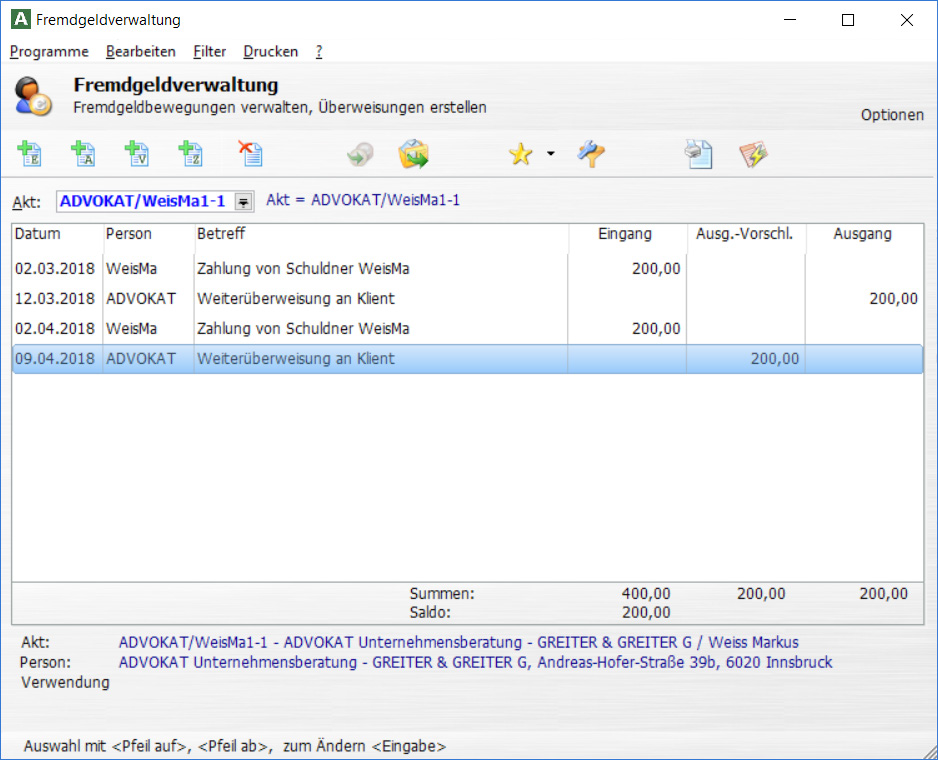
Task: Click Ausg.-Vorschl. amount 200,00 in 09.04.2018 row
Action: pos(775,358)
